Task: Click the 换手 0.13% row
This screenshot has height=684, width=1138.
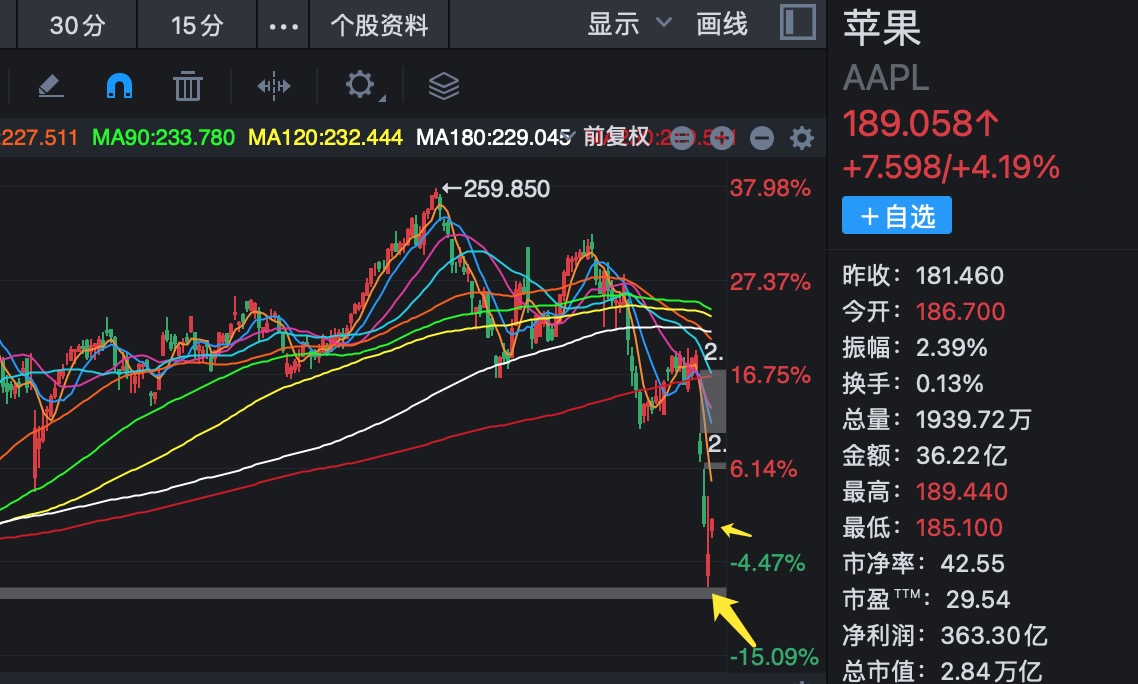Action: (912, 383)
